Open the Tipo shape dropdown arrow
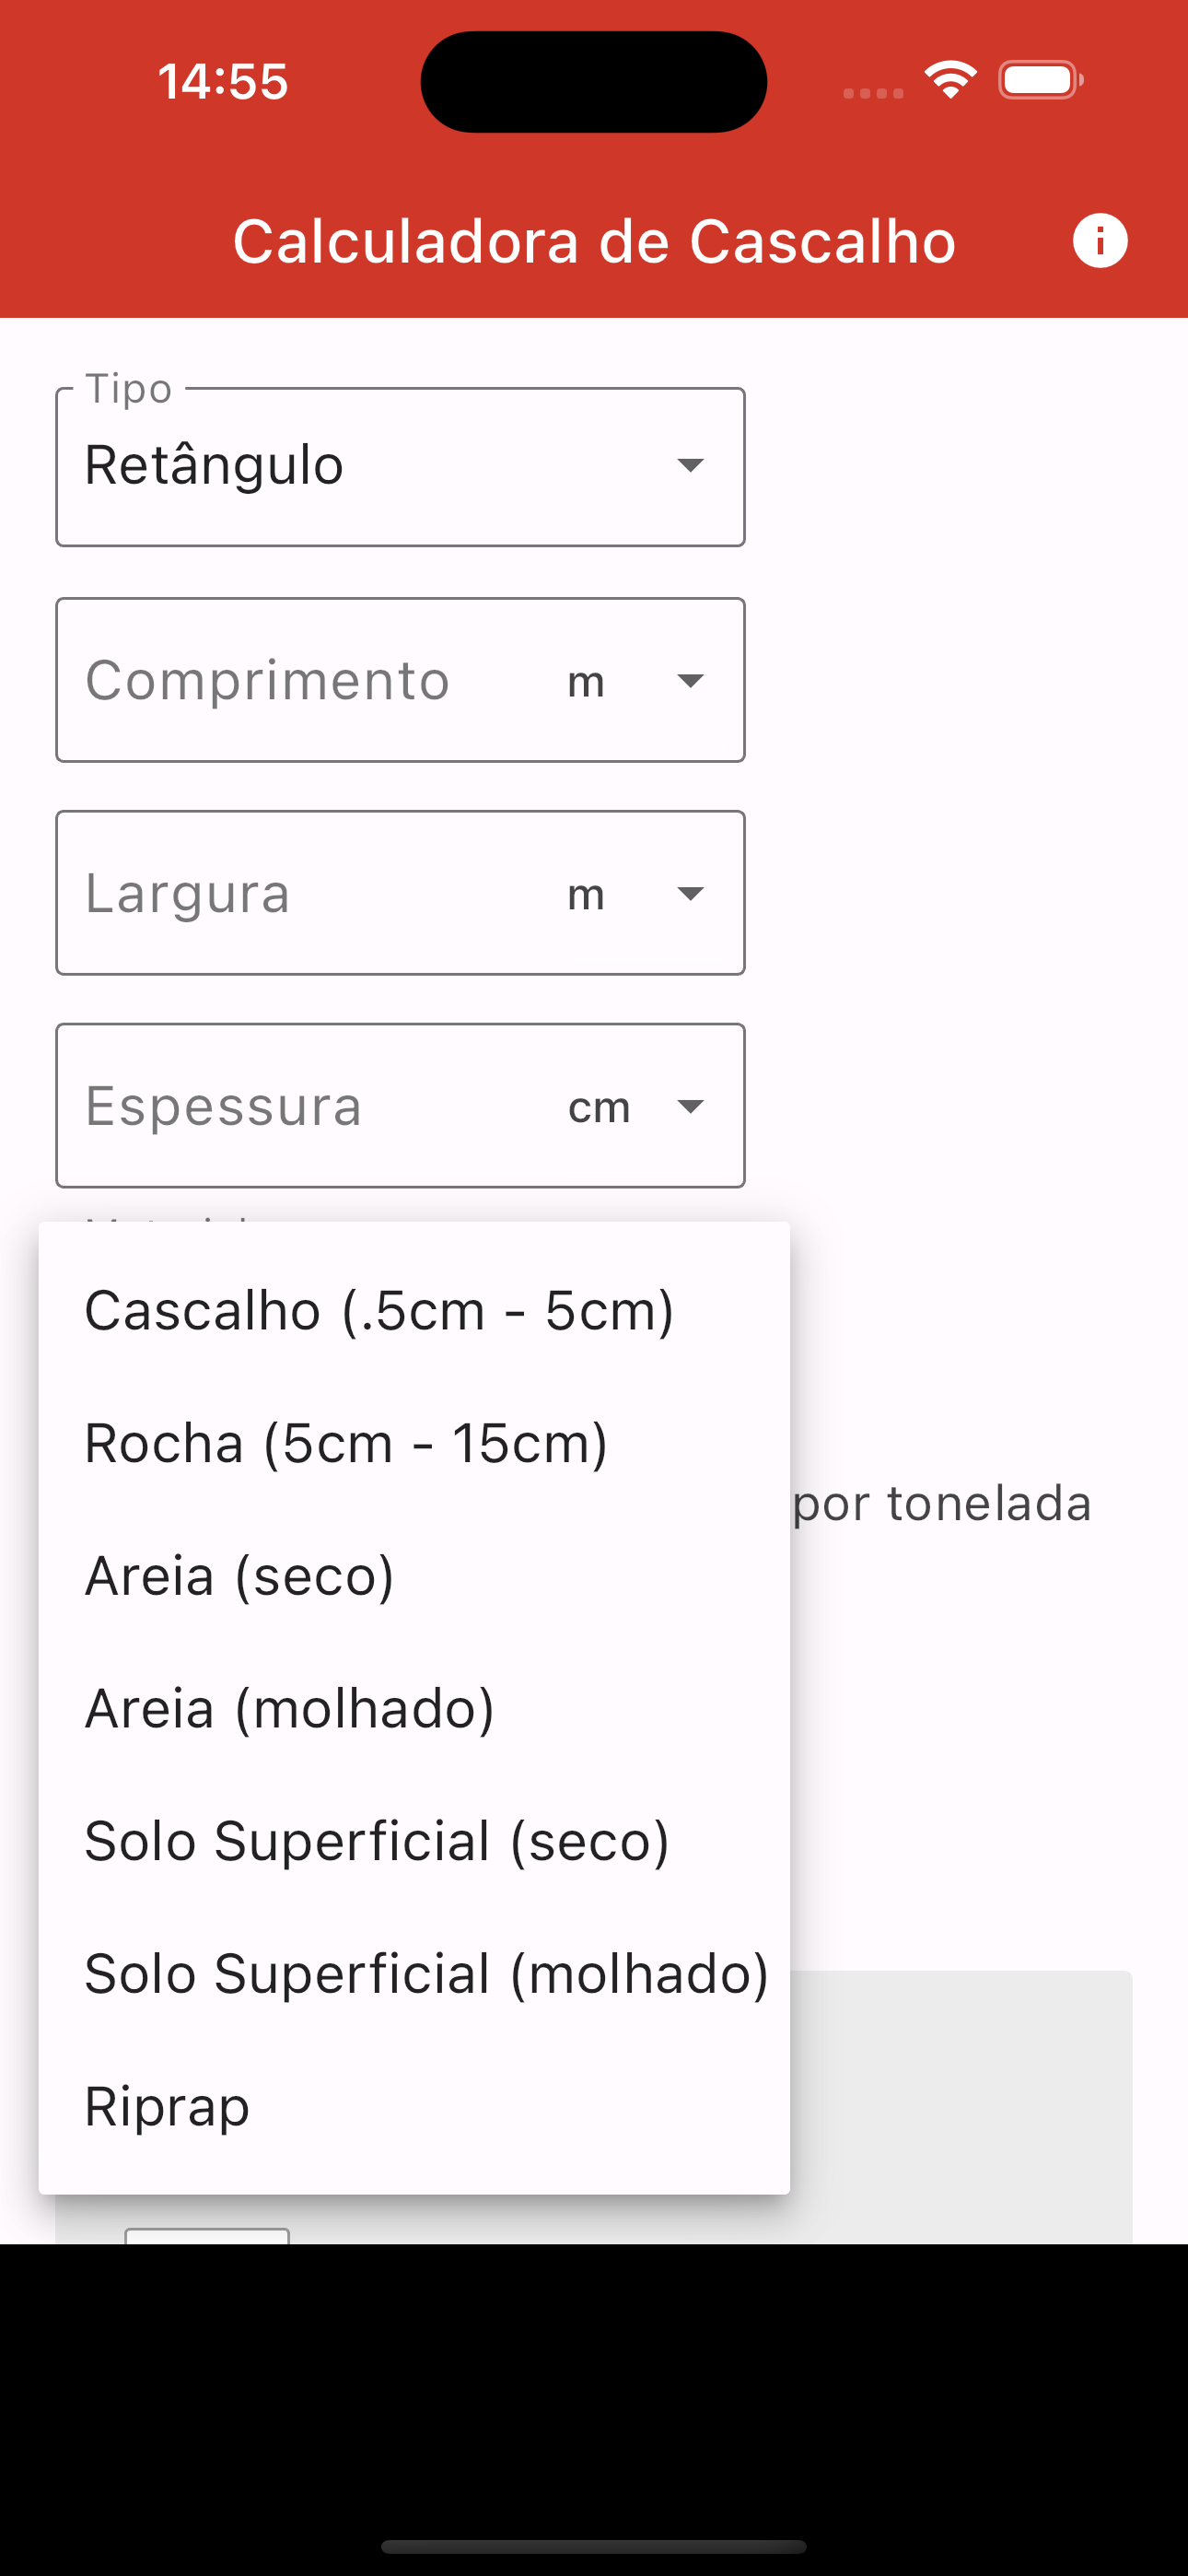Image resolution: width=1188 pixels, height=2576 pixels. coord(690,465)
